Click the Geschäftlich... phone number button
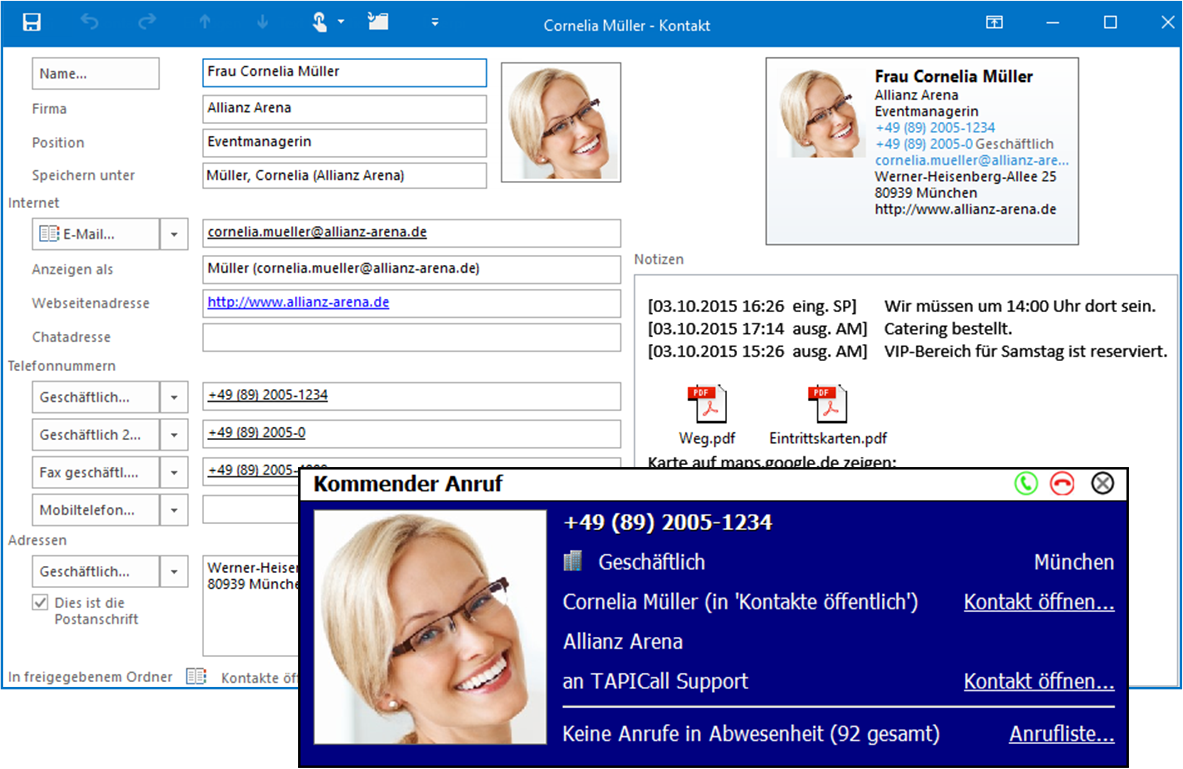This screenshot has height=769, width=1183. pyautogui.click(x=96, y=397)
